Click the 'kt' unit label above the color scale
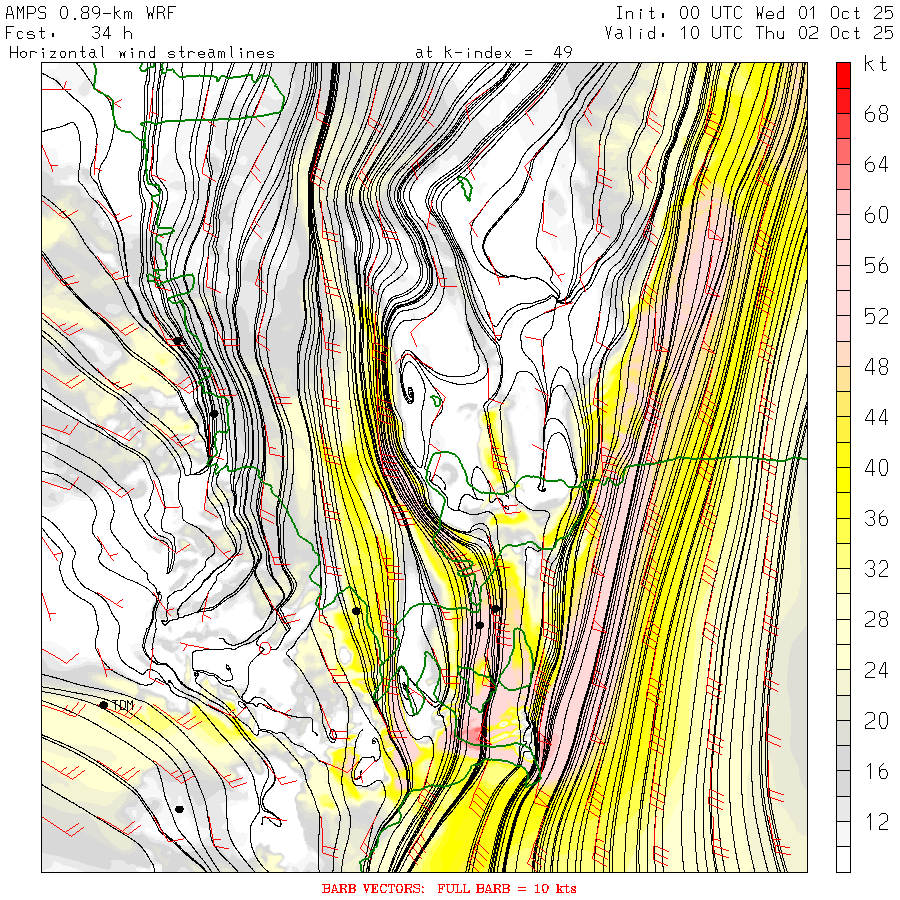Viewport: 900px width, 900px height. (875, 64)
